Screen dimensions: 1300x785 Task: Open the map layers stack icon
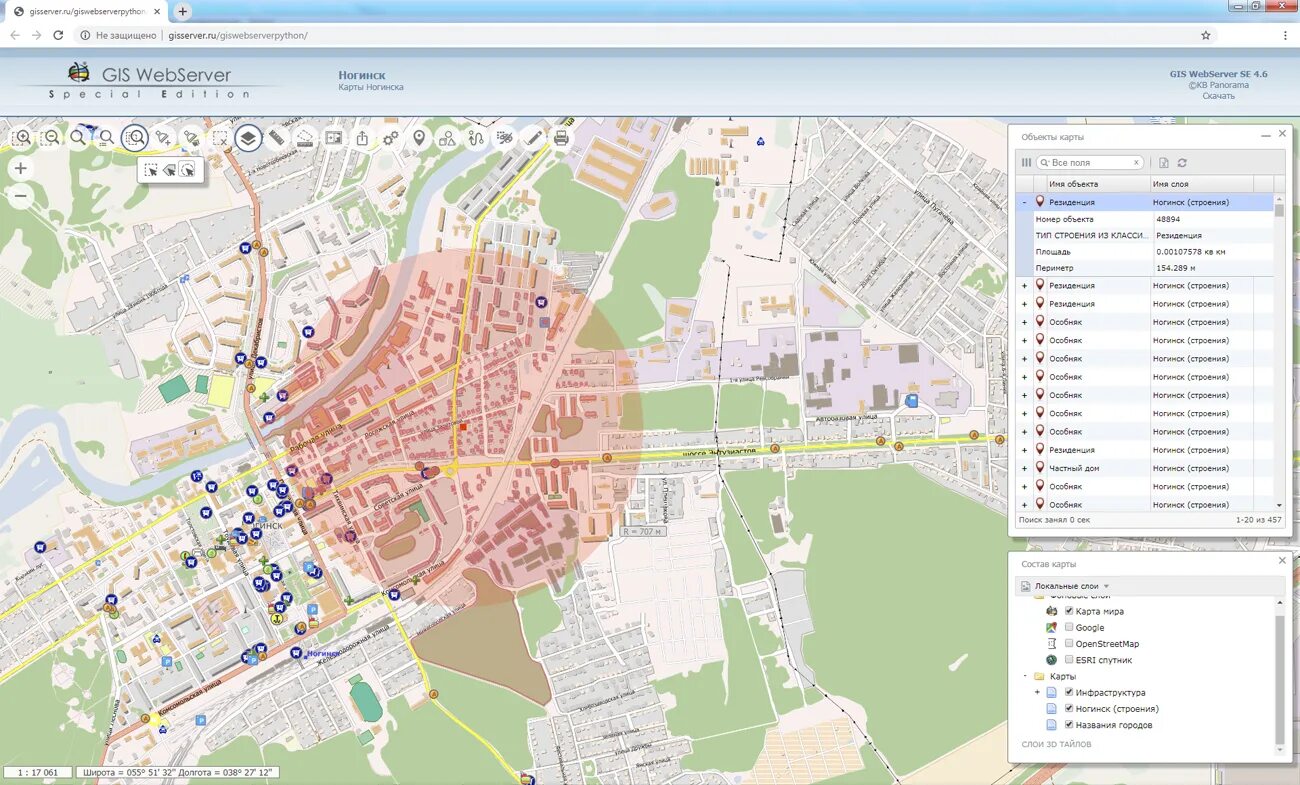(x=249, y=138)
